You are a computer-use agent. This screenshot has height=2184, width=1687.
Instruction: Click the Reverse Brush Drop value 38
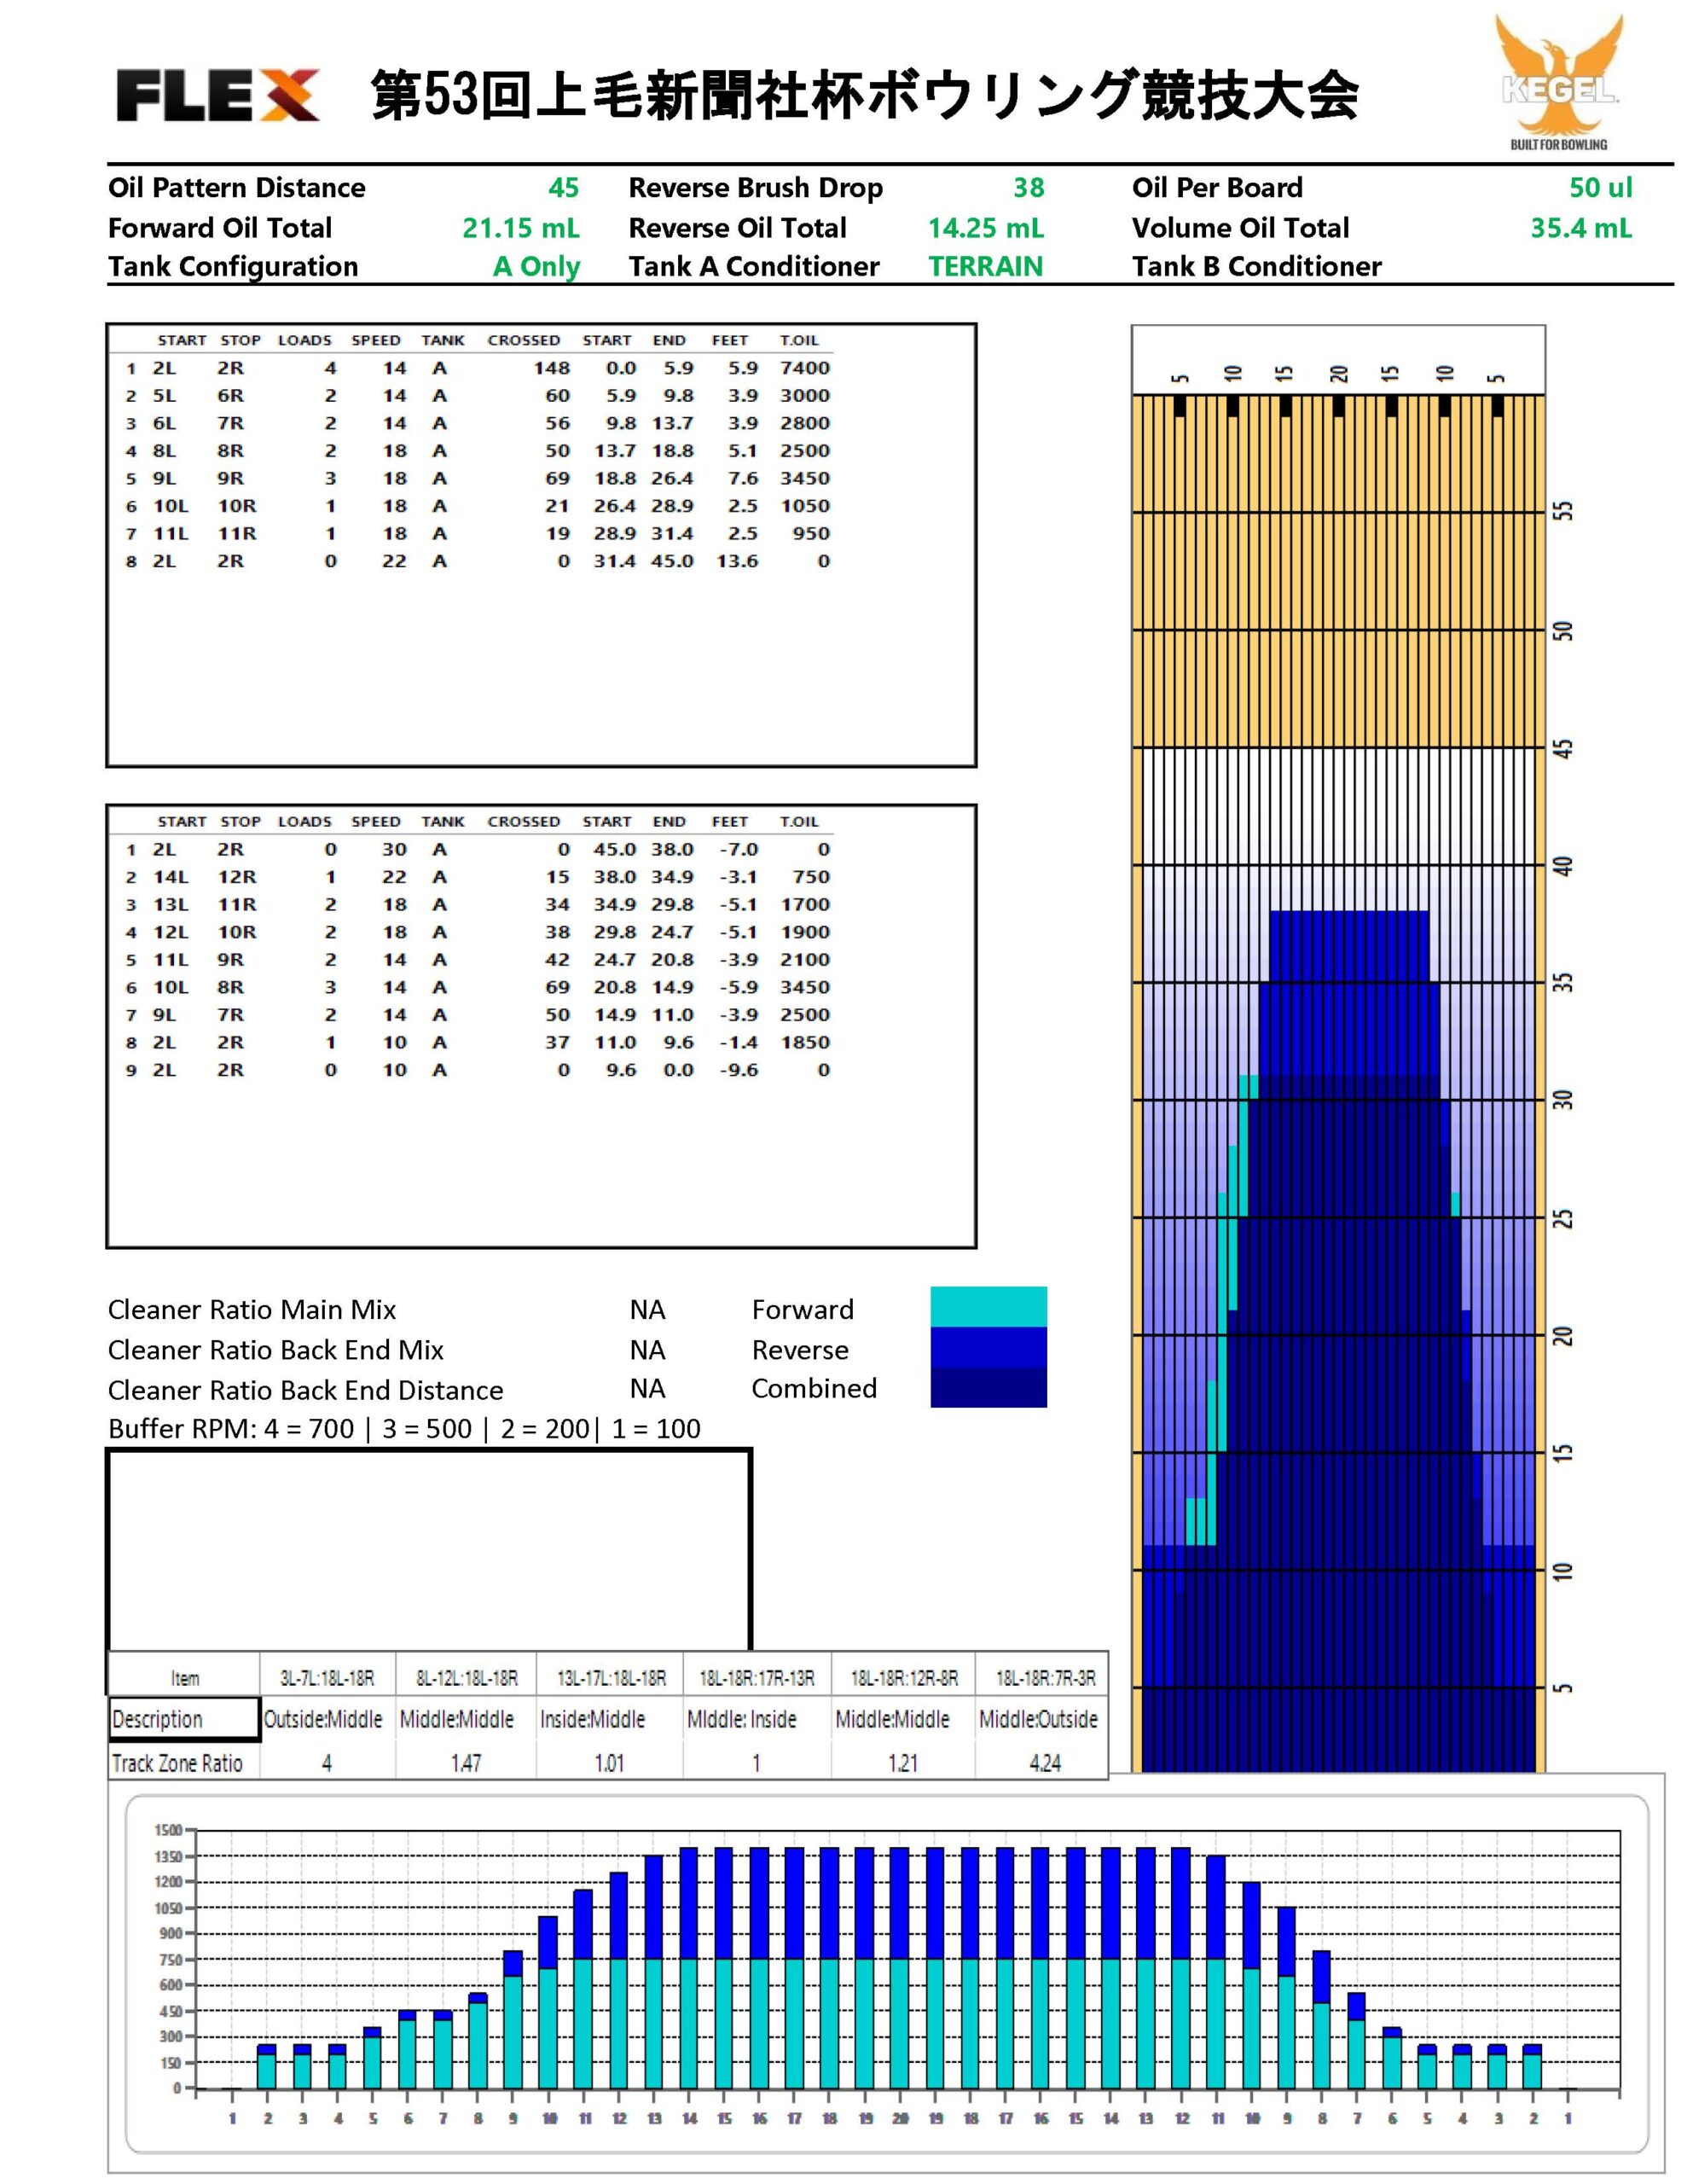point(1028,188)
